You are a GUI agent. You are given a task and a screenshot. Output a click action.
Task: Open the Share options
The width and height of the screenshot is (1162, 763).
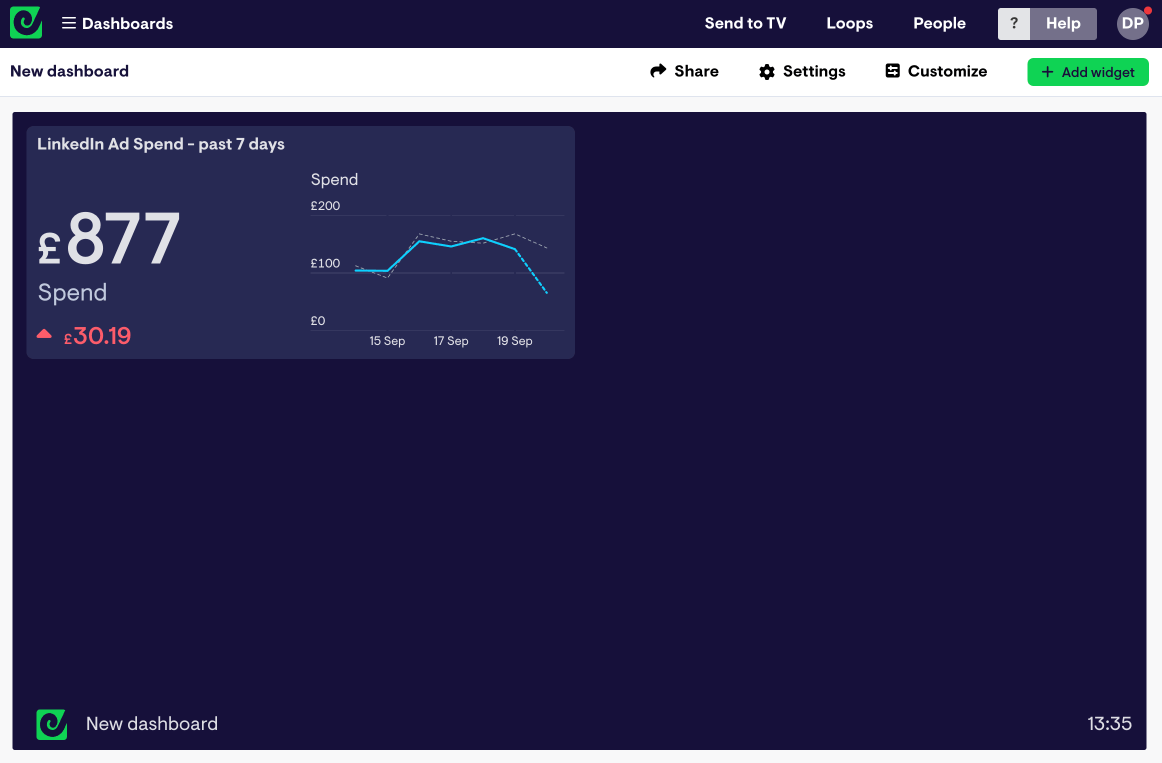tap(684, 71)
